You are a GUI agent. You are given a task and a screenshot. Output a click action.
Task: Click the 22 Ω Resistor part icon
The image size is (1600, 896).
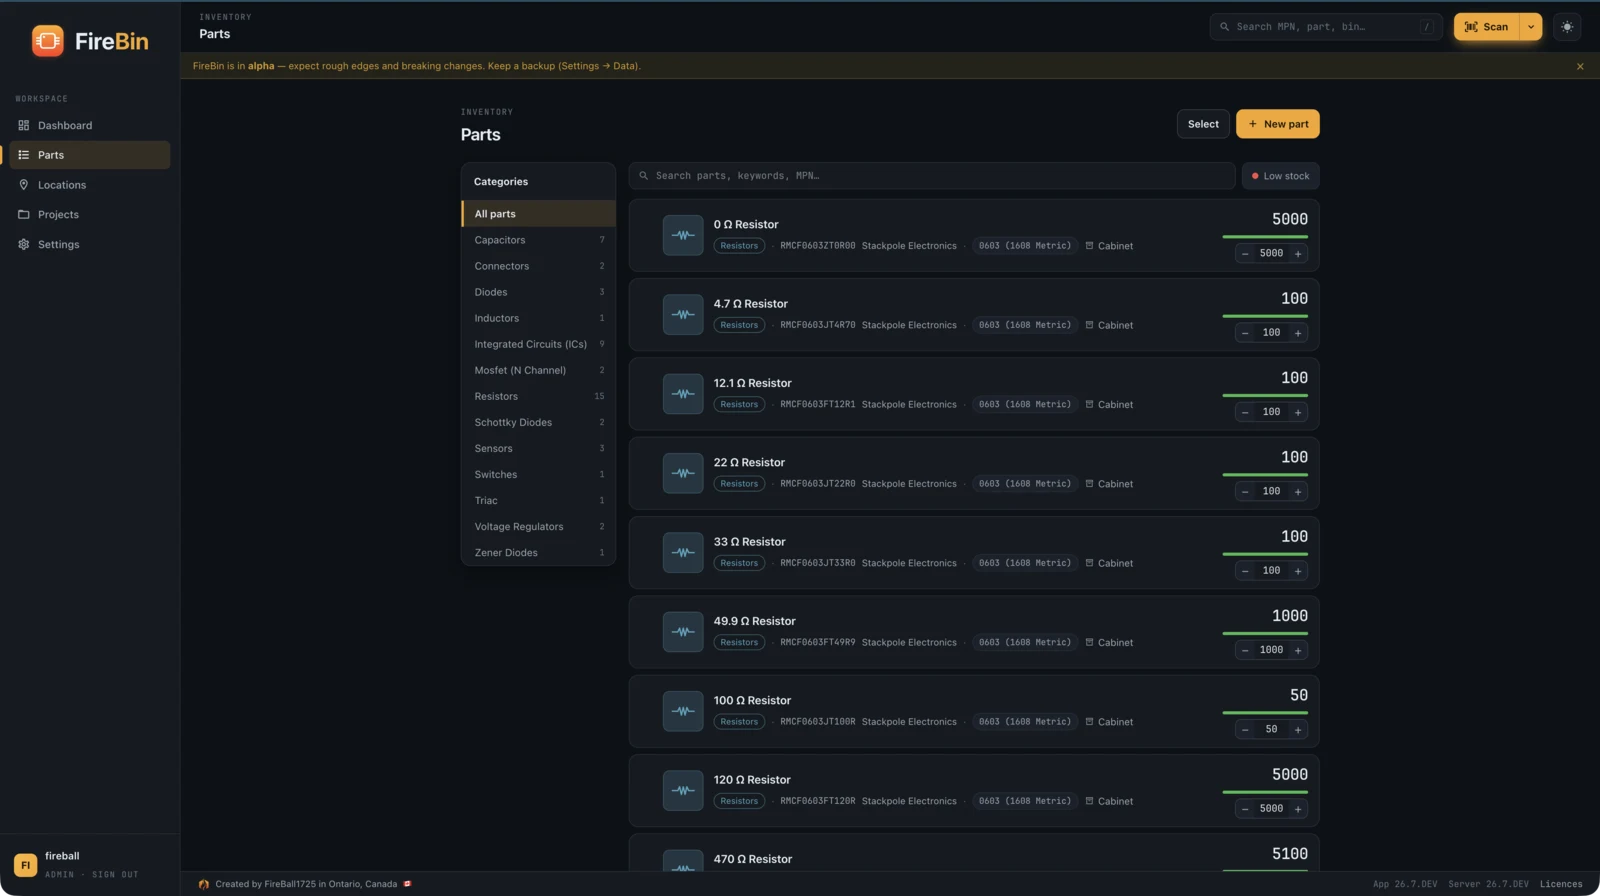point(683,473)
